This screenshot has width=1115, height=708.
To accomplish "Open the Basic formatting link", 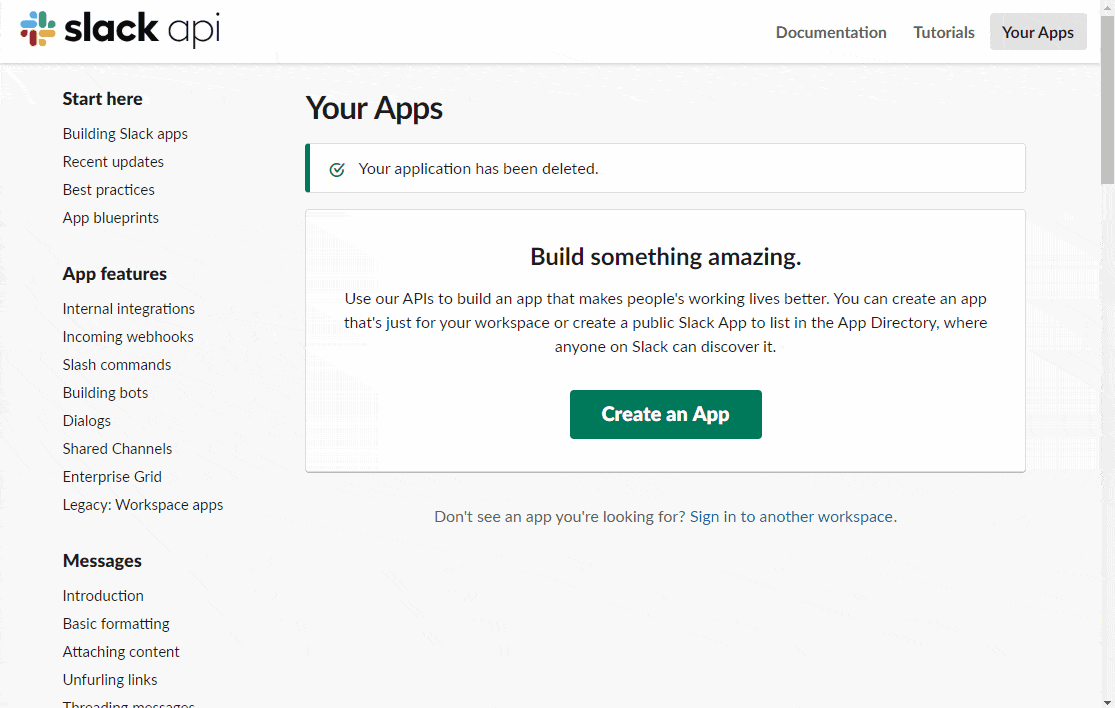I will pos(116,623).
